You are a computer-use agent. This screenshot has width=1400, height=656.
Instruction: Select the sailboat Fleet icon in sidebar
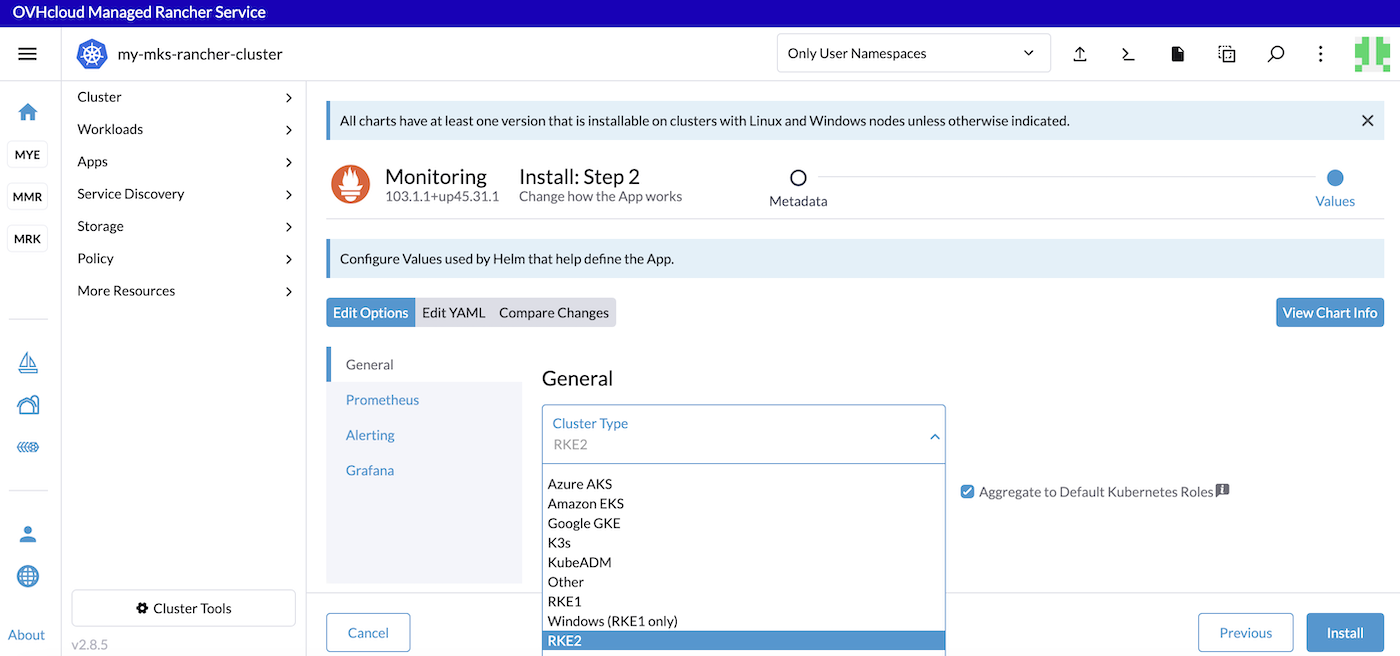27,362
